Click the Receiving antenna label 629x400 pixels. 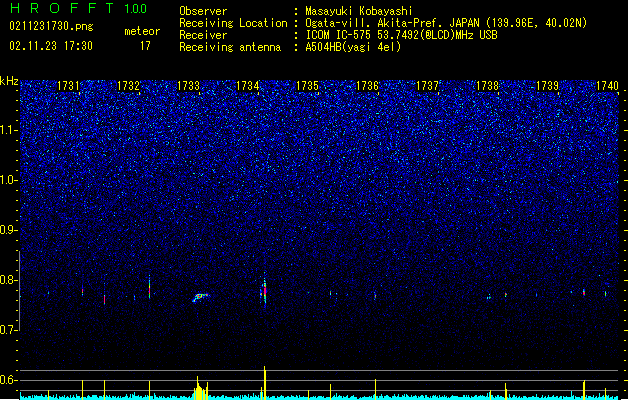pyautogui.click(x=230, y=47)
